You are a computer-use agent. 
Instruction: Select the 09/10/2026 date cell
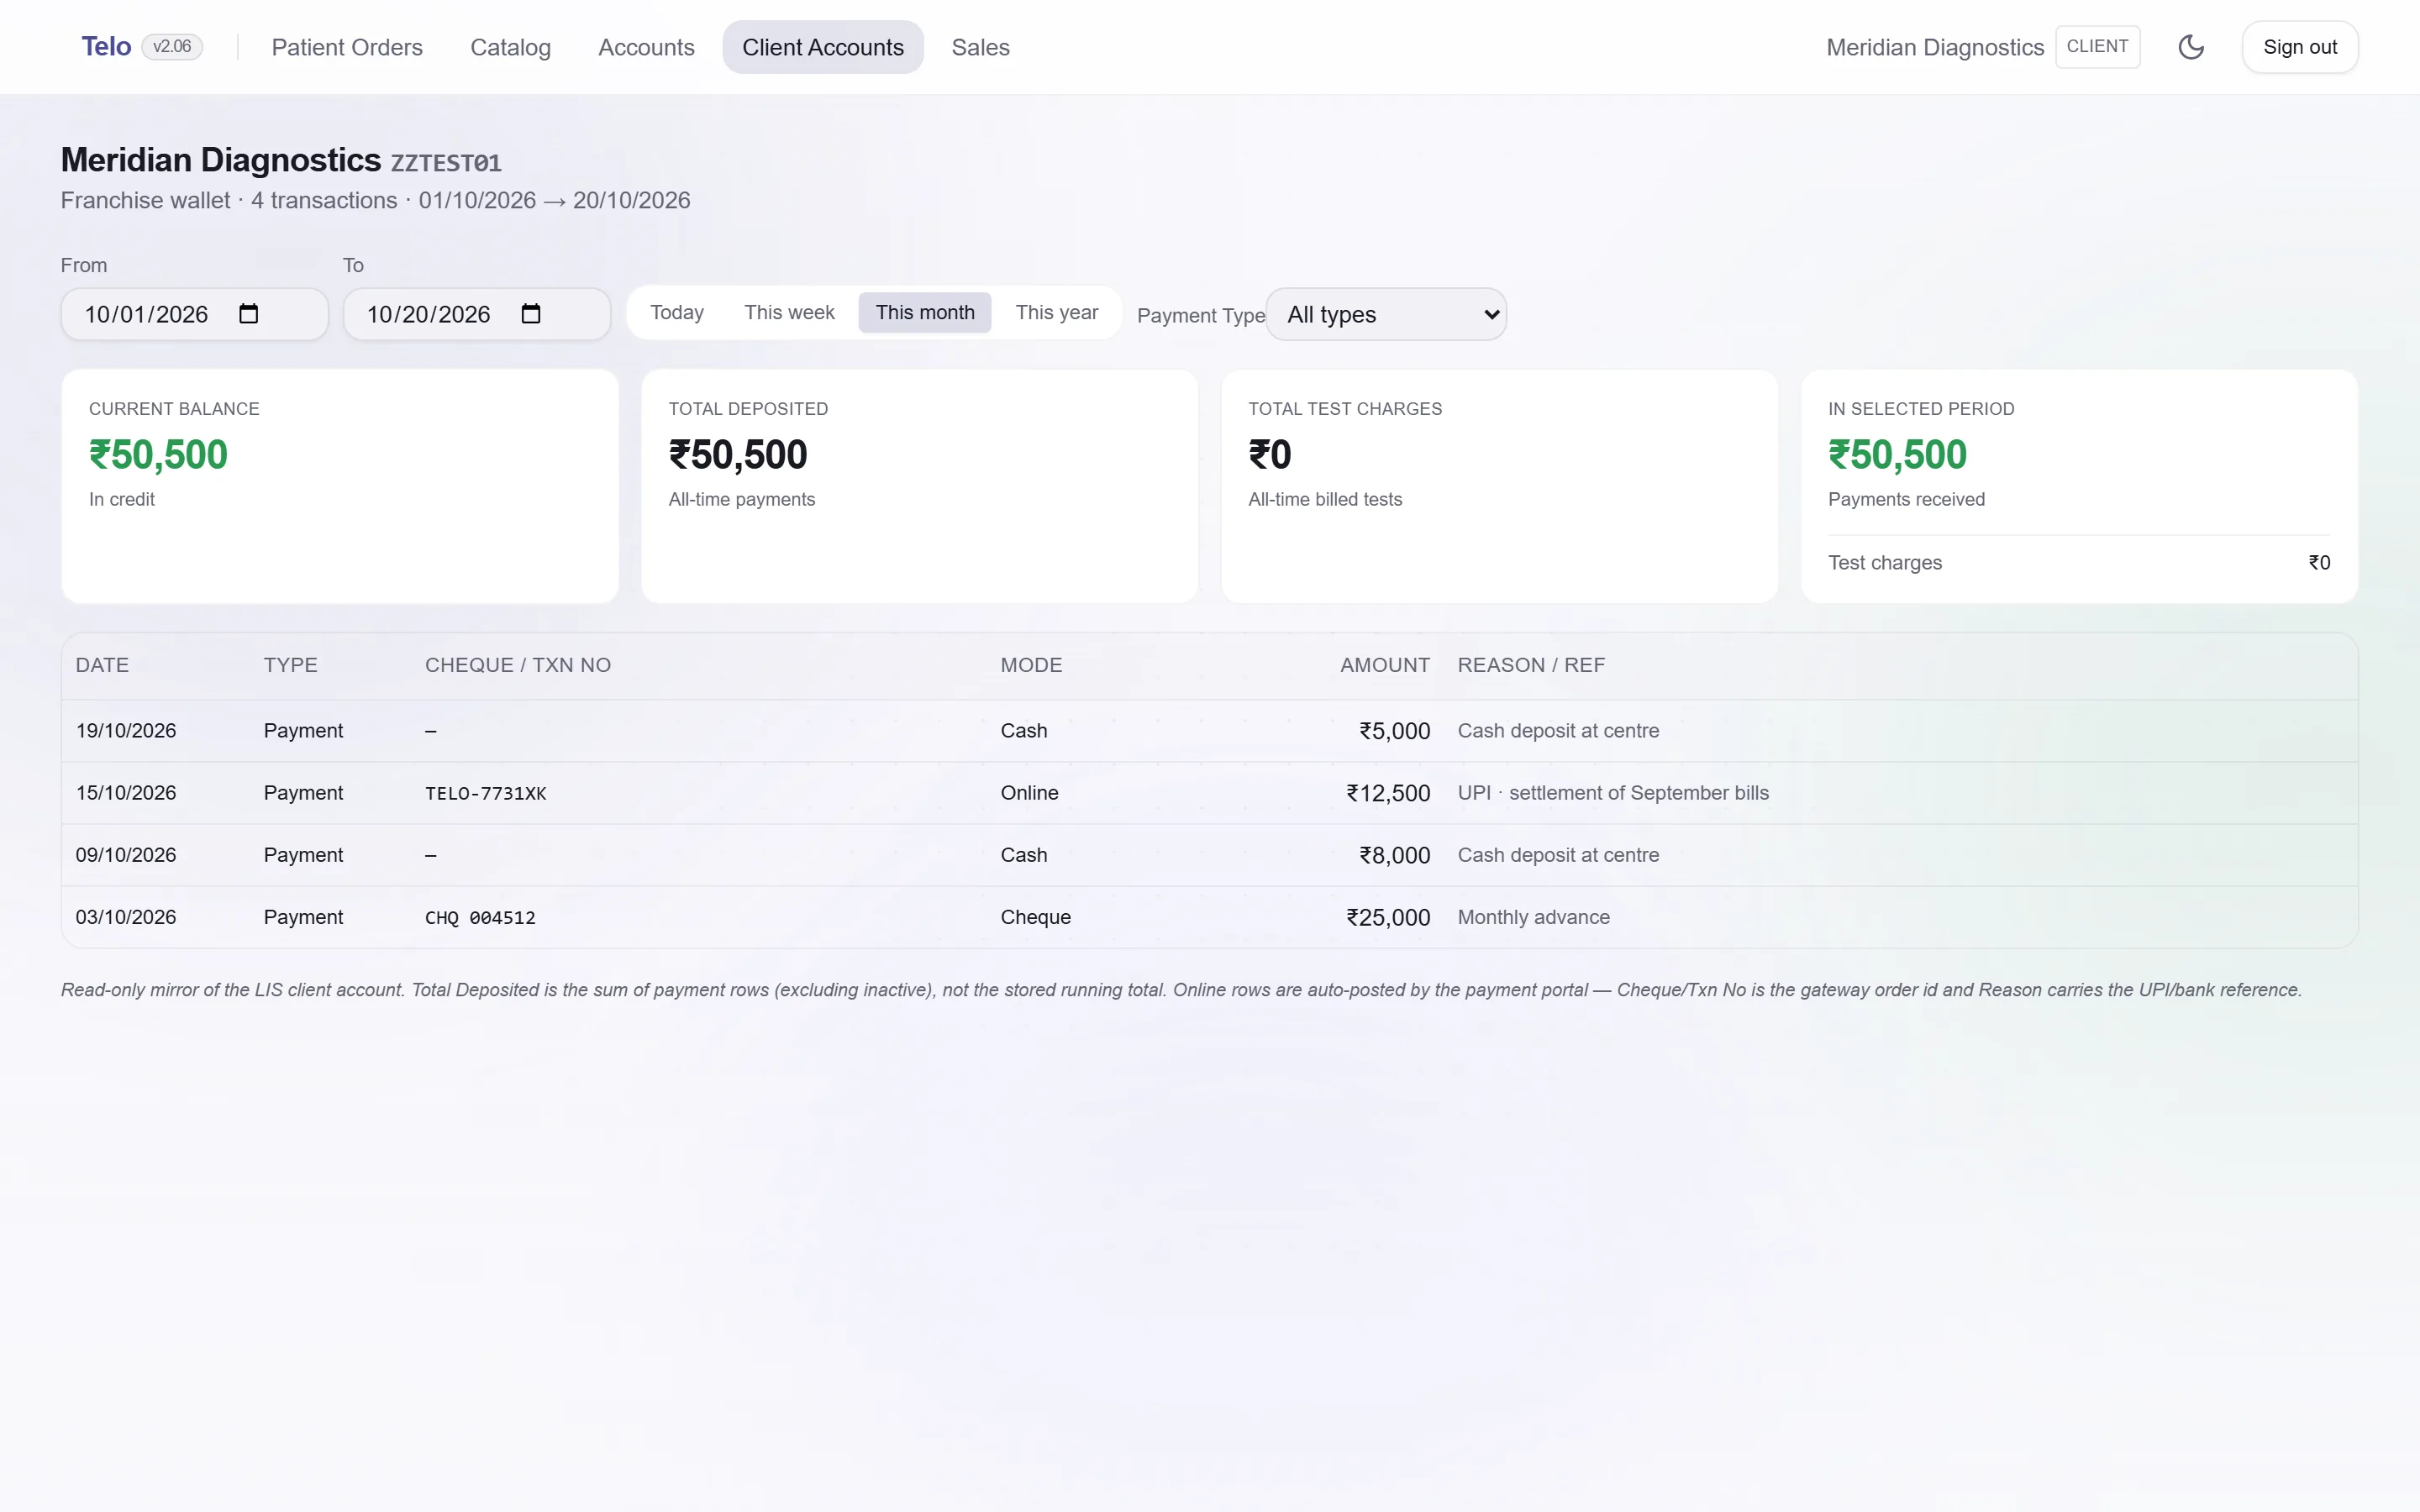[126, 855]
